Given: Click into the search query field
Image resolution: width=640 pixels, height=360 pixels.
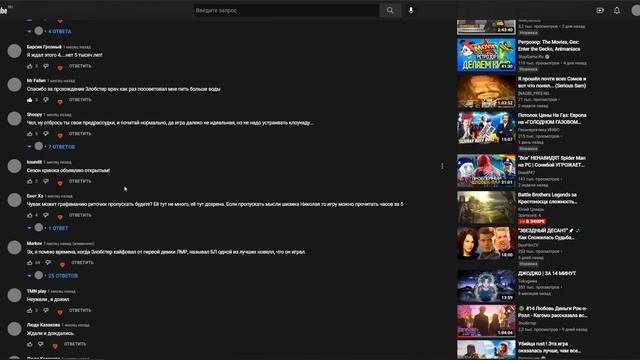Looking at the screenshot, I should coord(286,10).
